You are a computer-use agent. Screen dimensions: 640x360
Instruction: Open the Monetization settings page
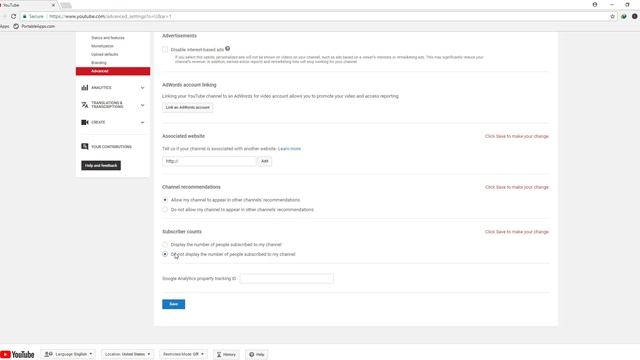click(102, 46)
